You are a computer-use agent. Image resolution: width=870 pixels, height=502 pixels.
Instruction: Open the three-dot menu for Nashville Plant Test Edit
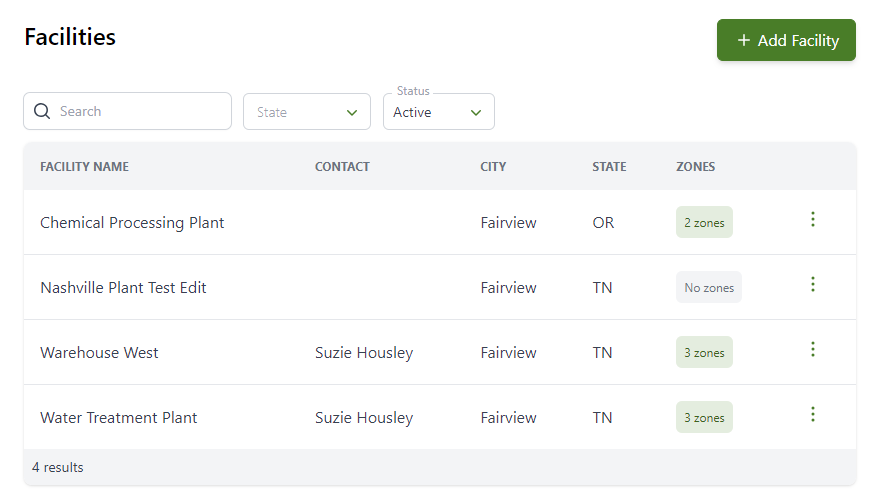pyautogui.click(x=813, y=285)
